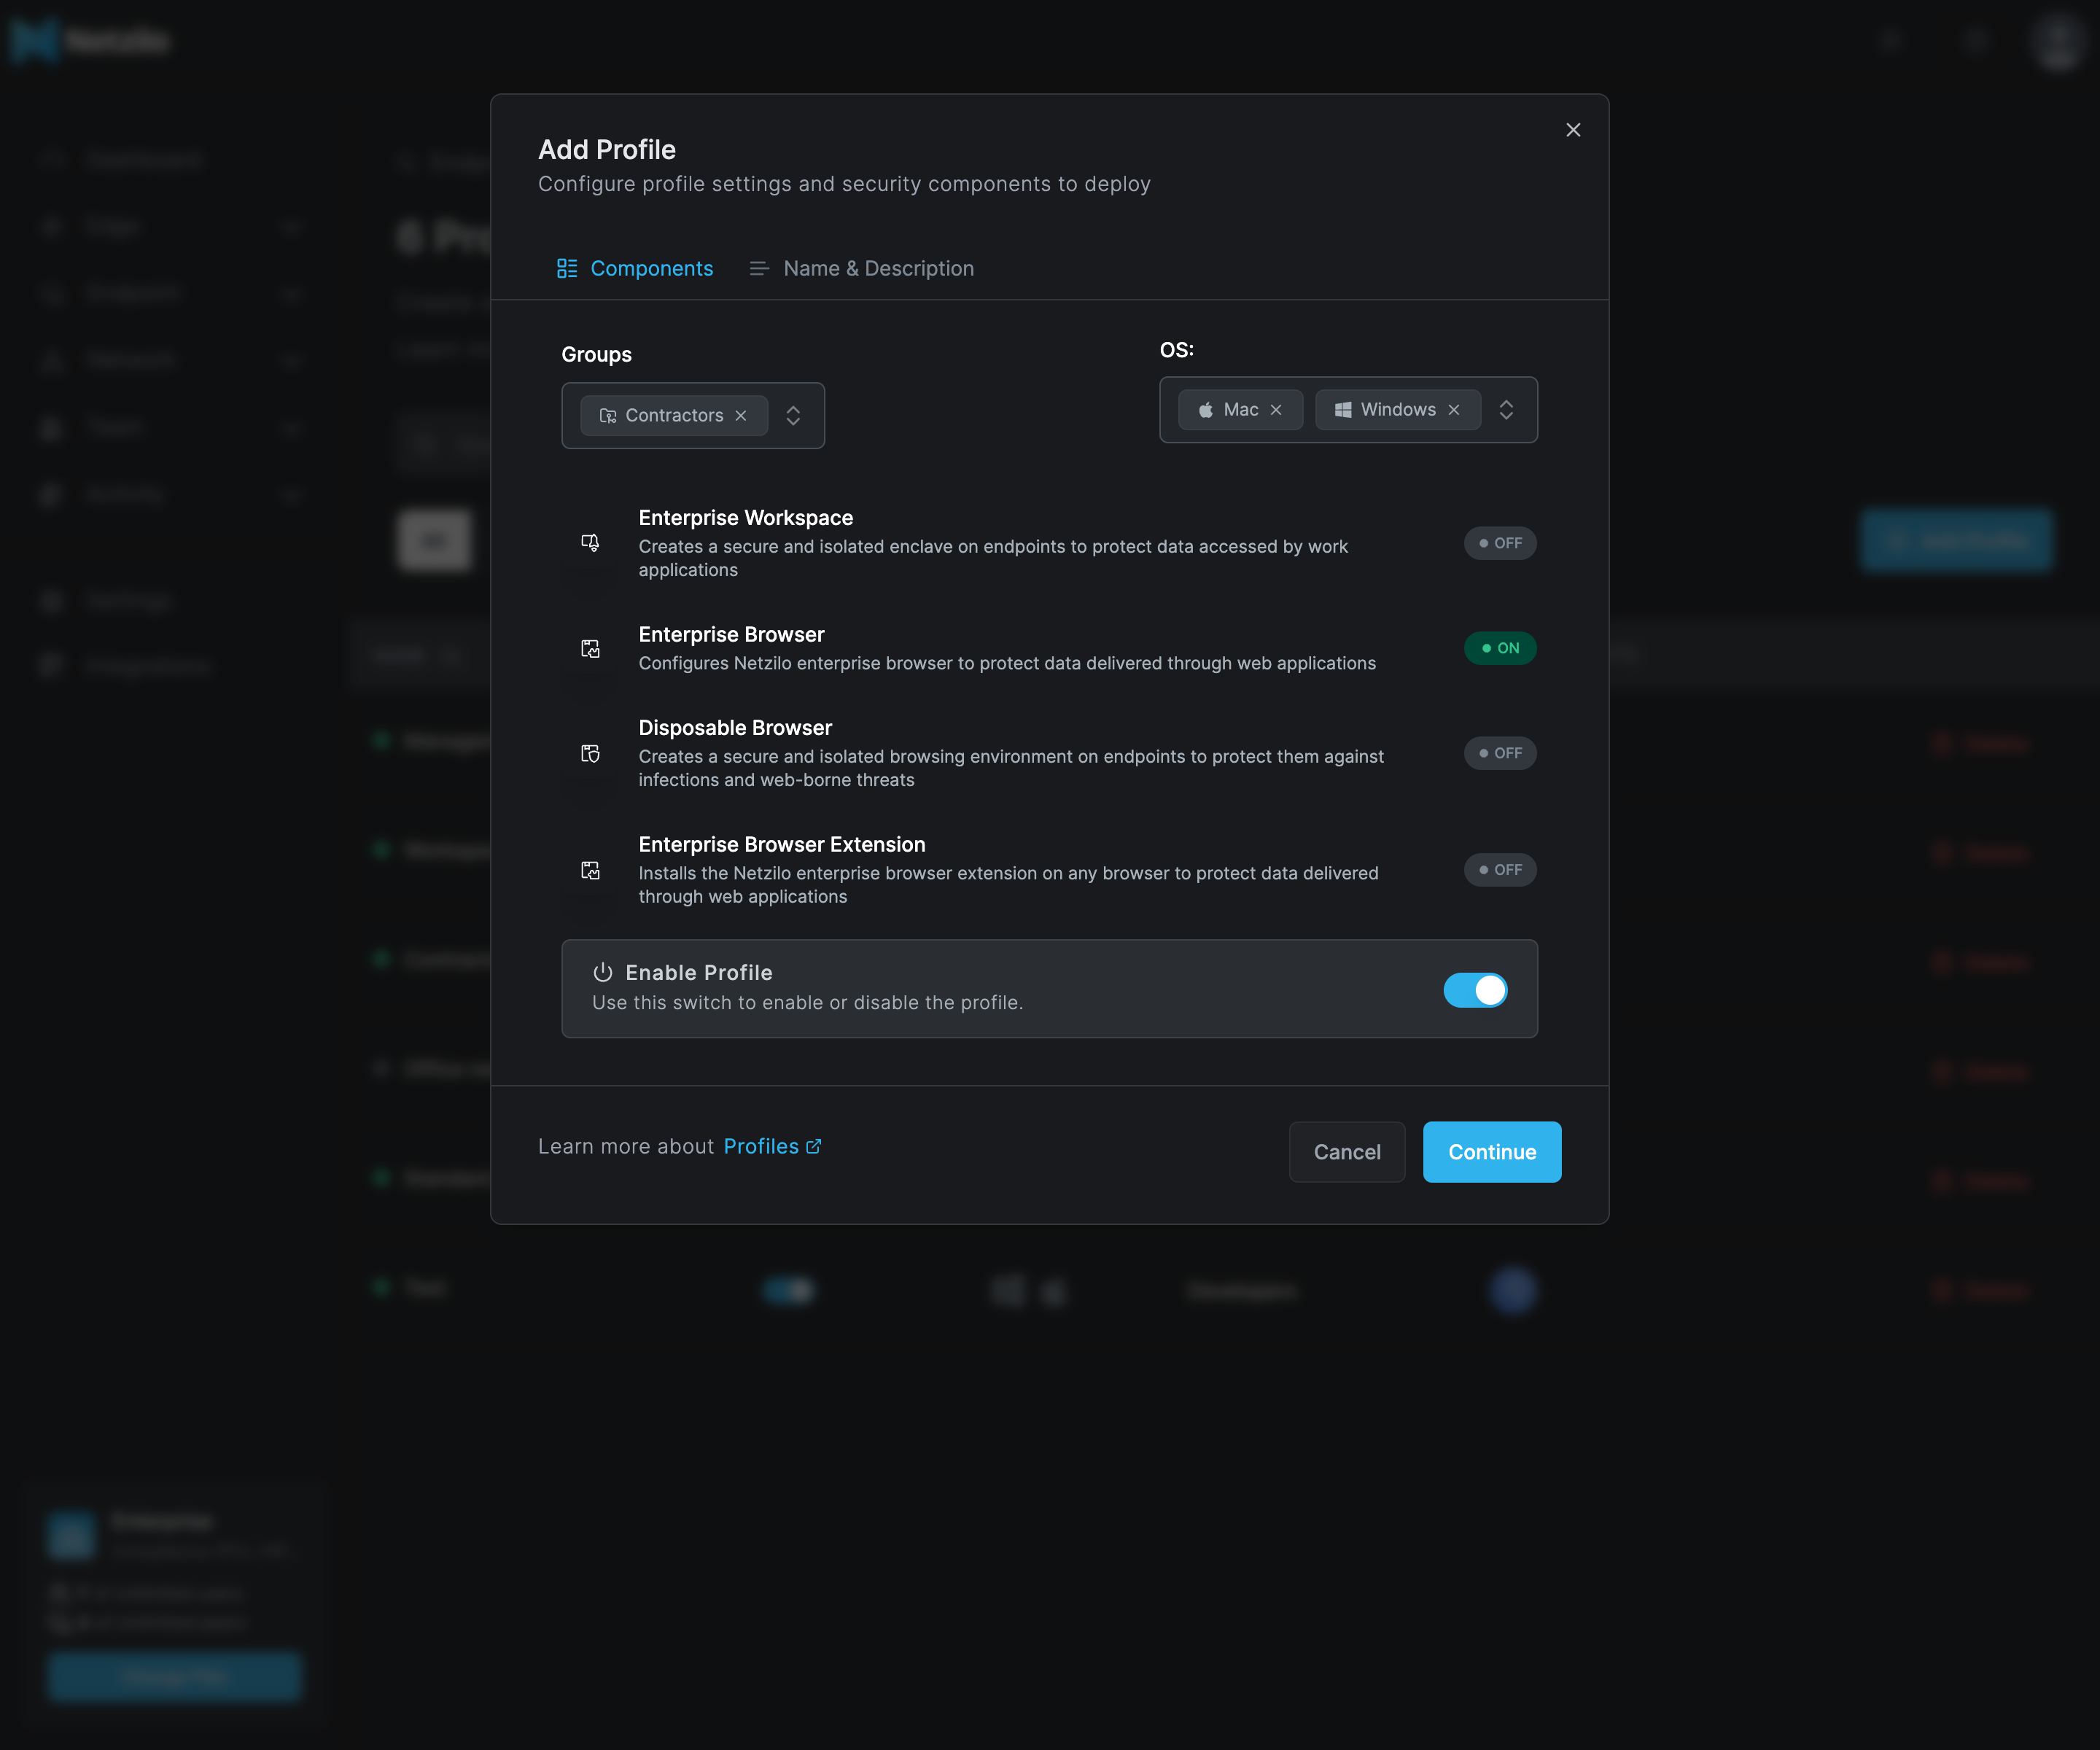
Task: Switch to the Components tab
Action: click(635, 268)
